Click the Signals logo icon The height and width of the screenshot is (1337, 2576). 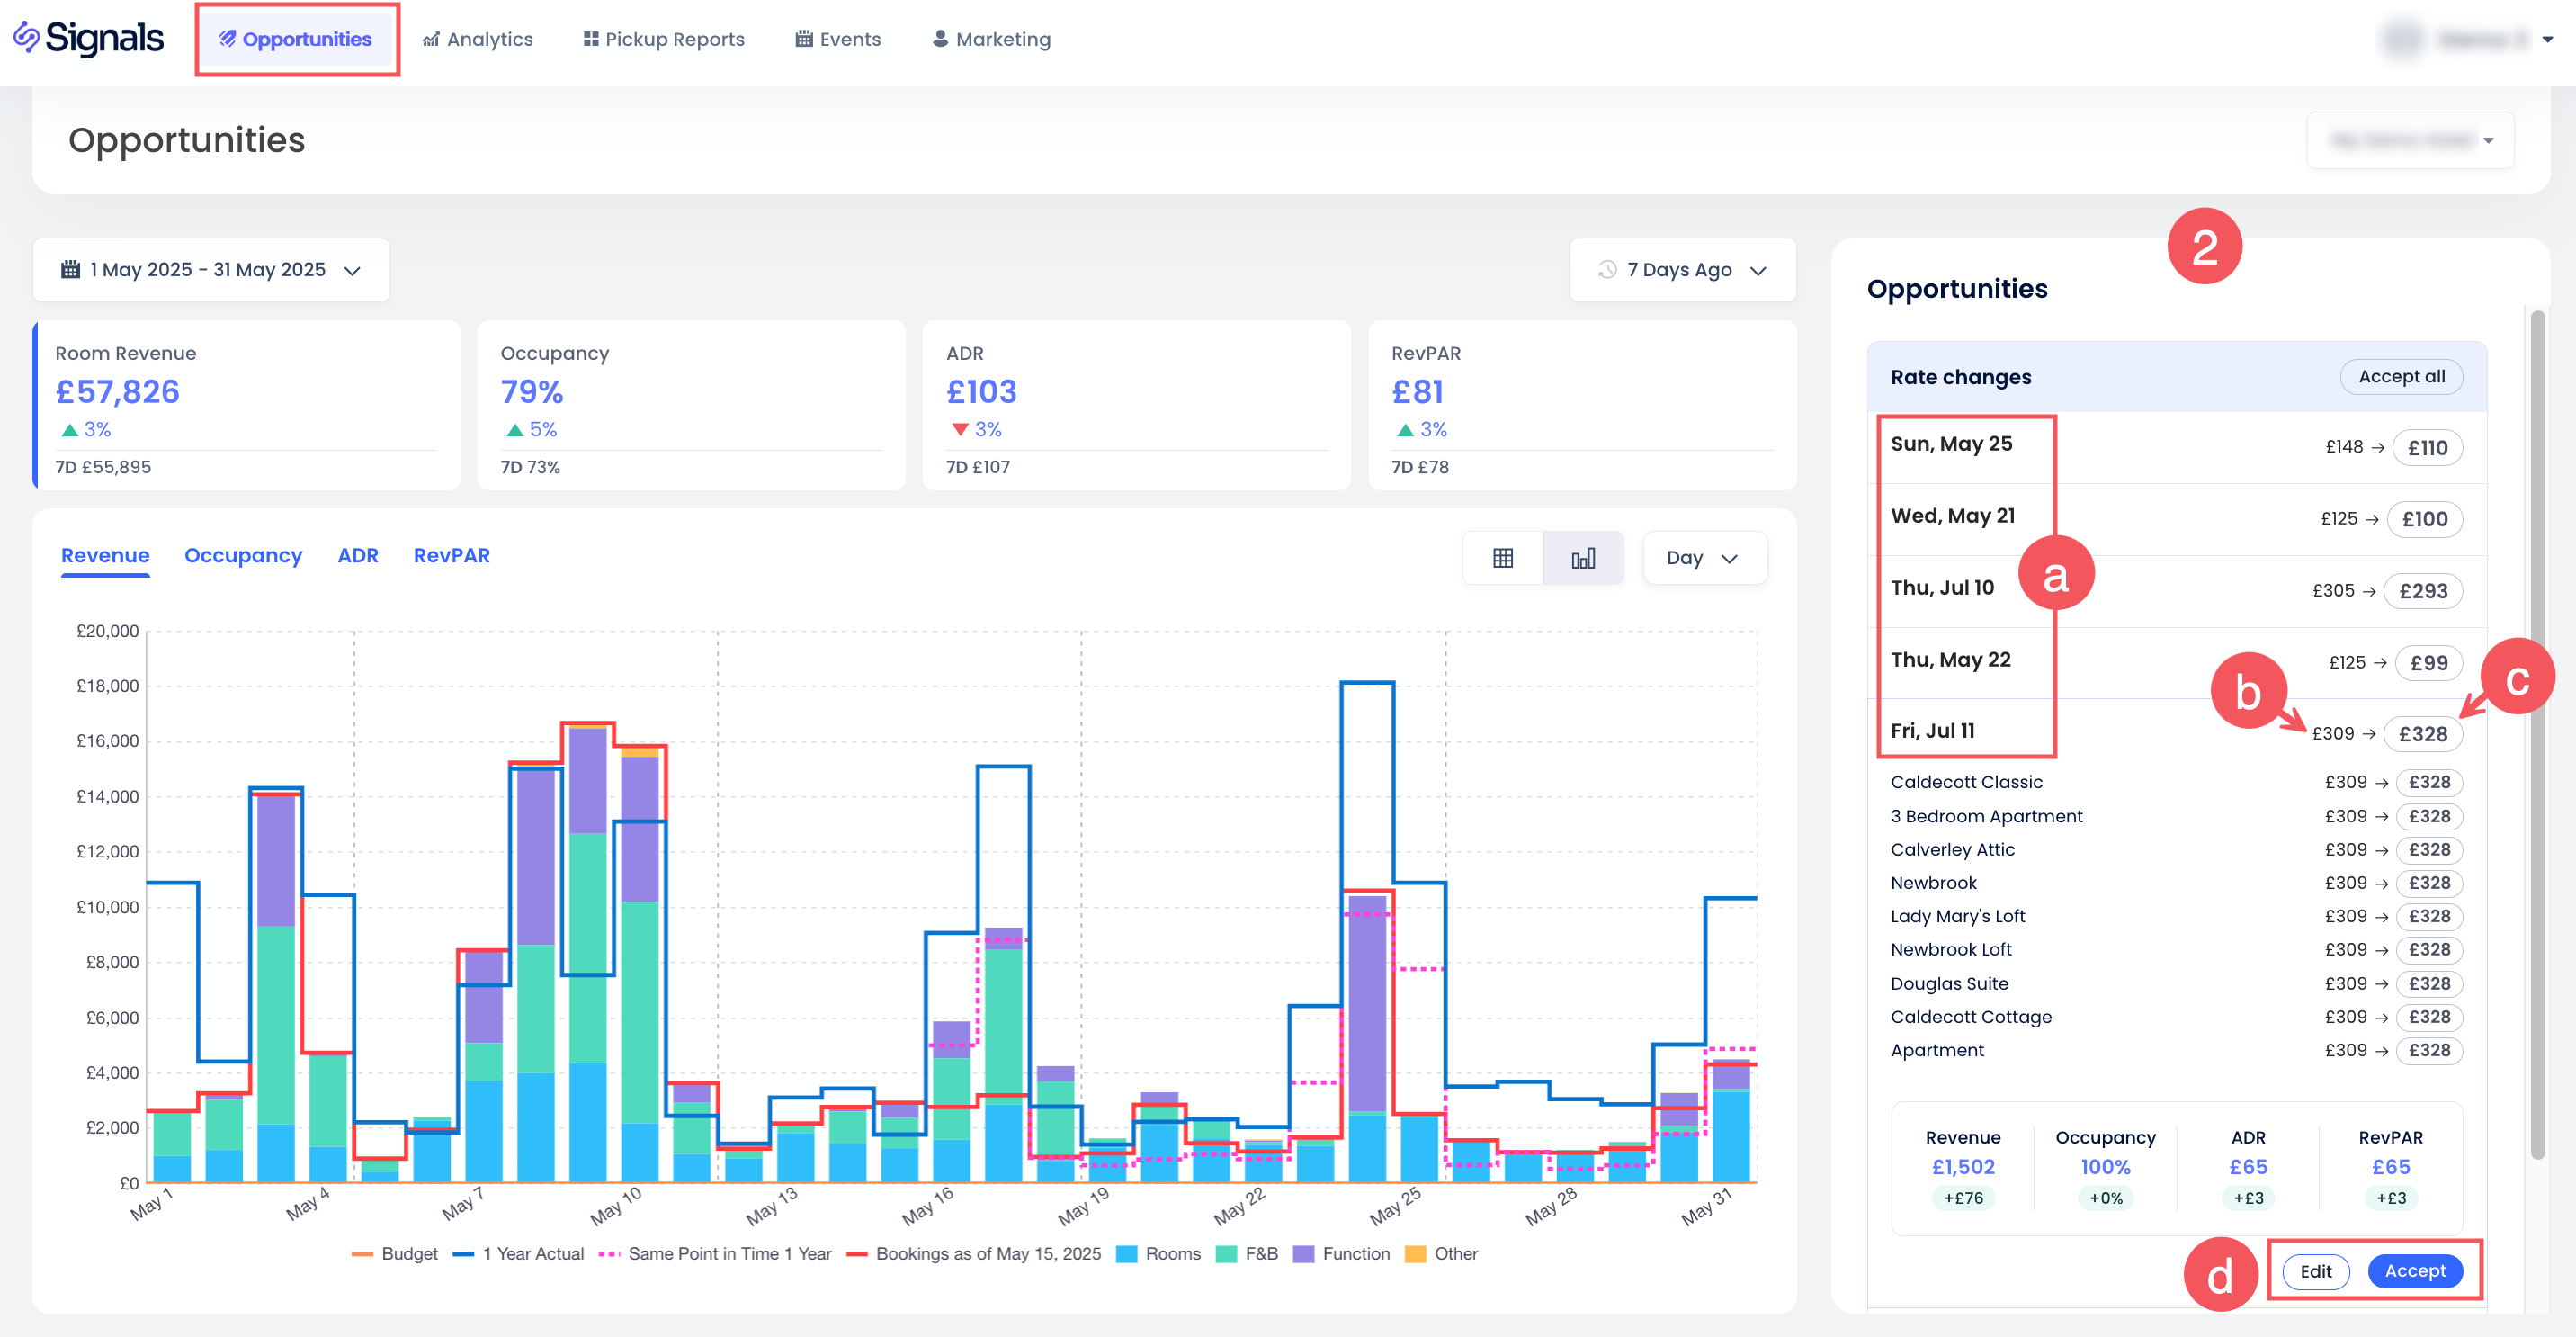pos(26,38)
